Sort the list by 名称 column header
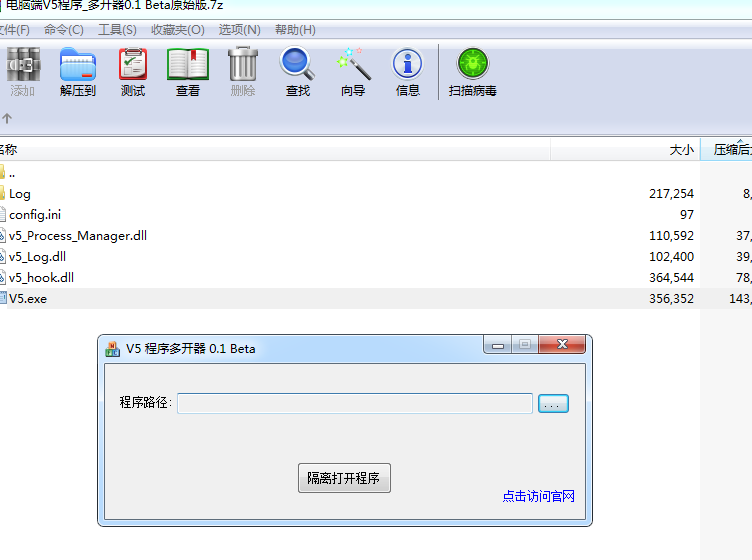This screenshot has width=752, height=560. click(x=275, y=150)
